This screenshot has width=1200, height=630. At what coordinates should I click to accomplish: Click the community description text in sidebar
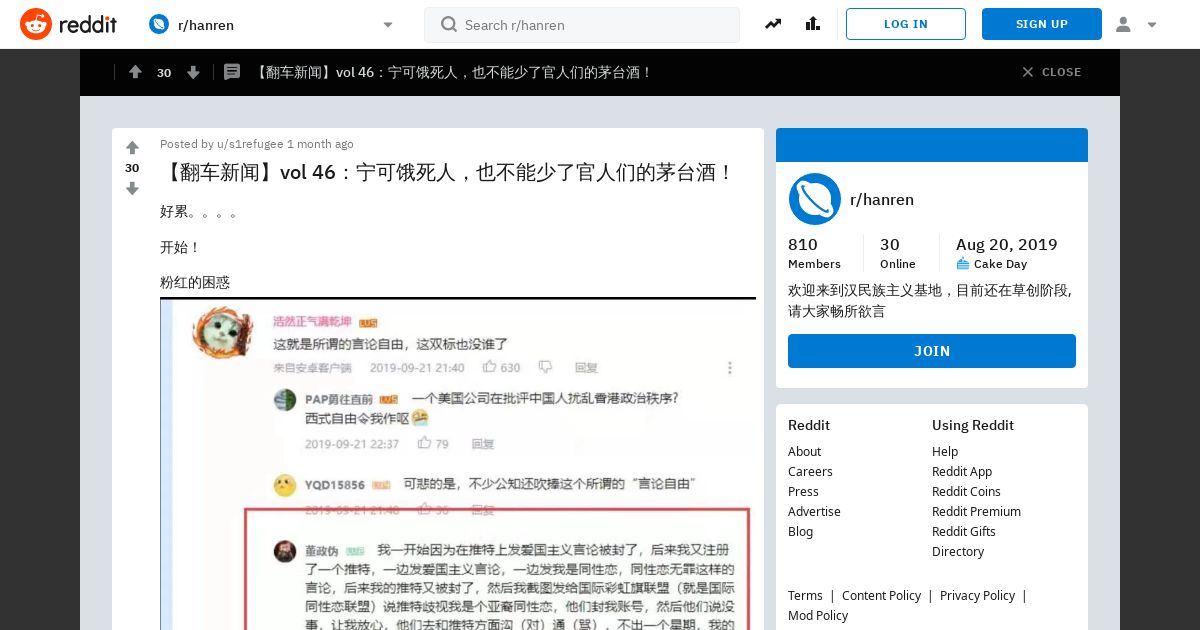coord(930,300)
